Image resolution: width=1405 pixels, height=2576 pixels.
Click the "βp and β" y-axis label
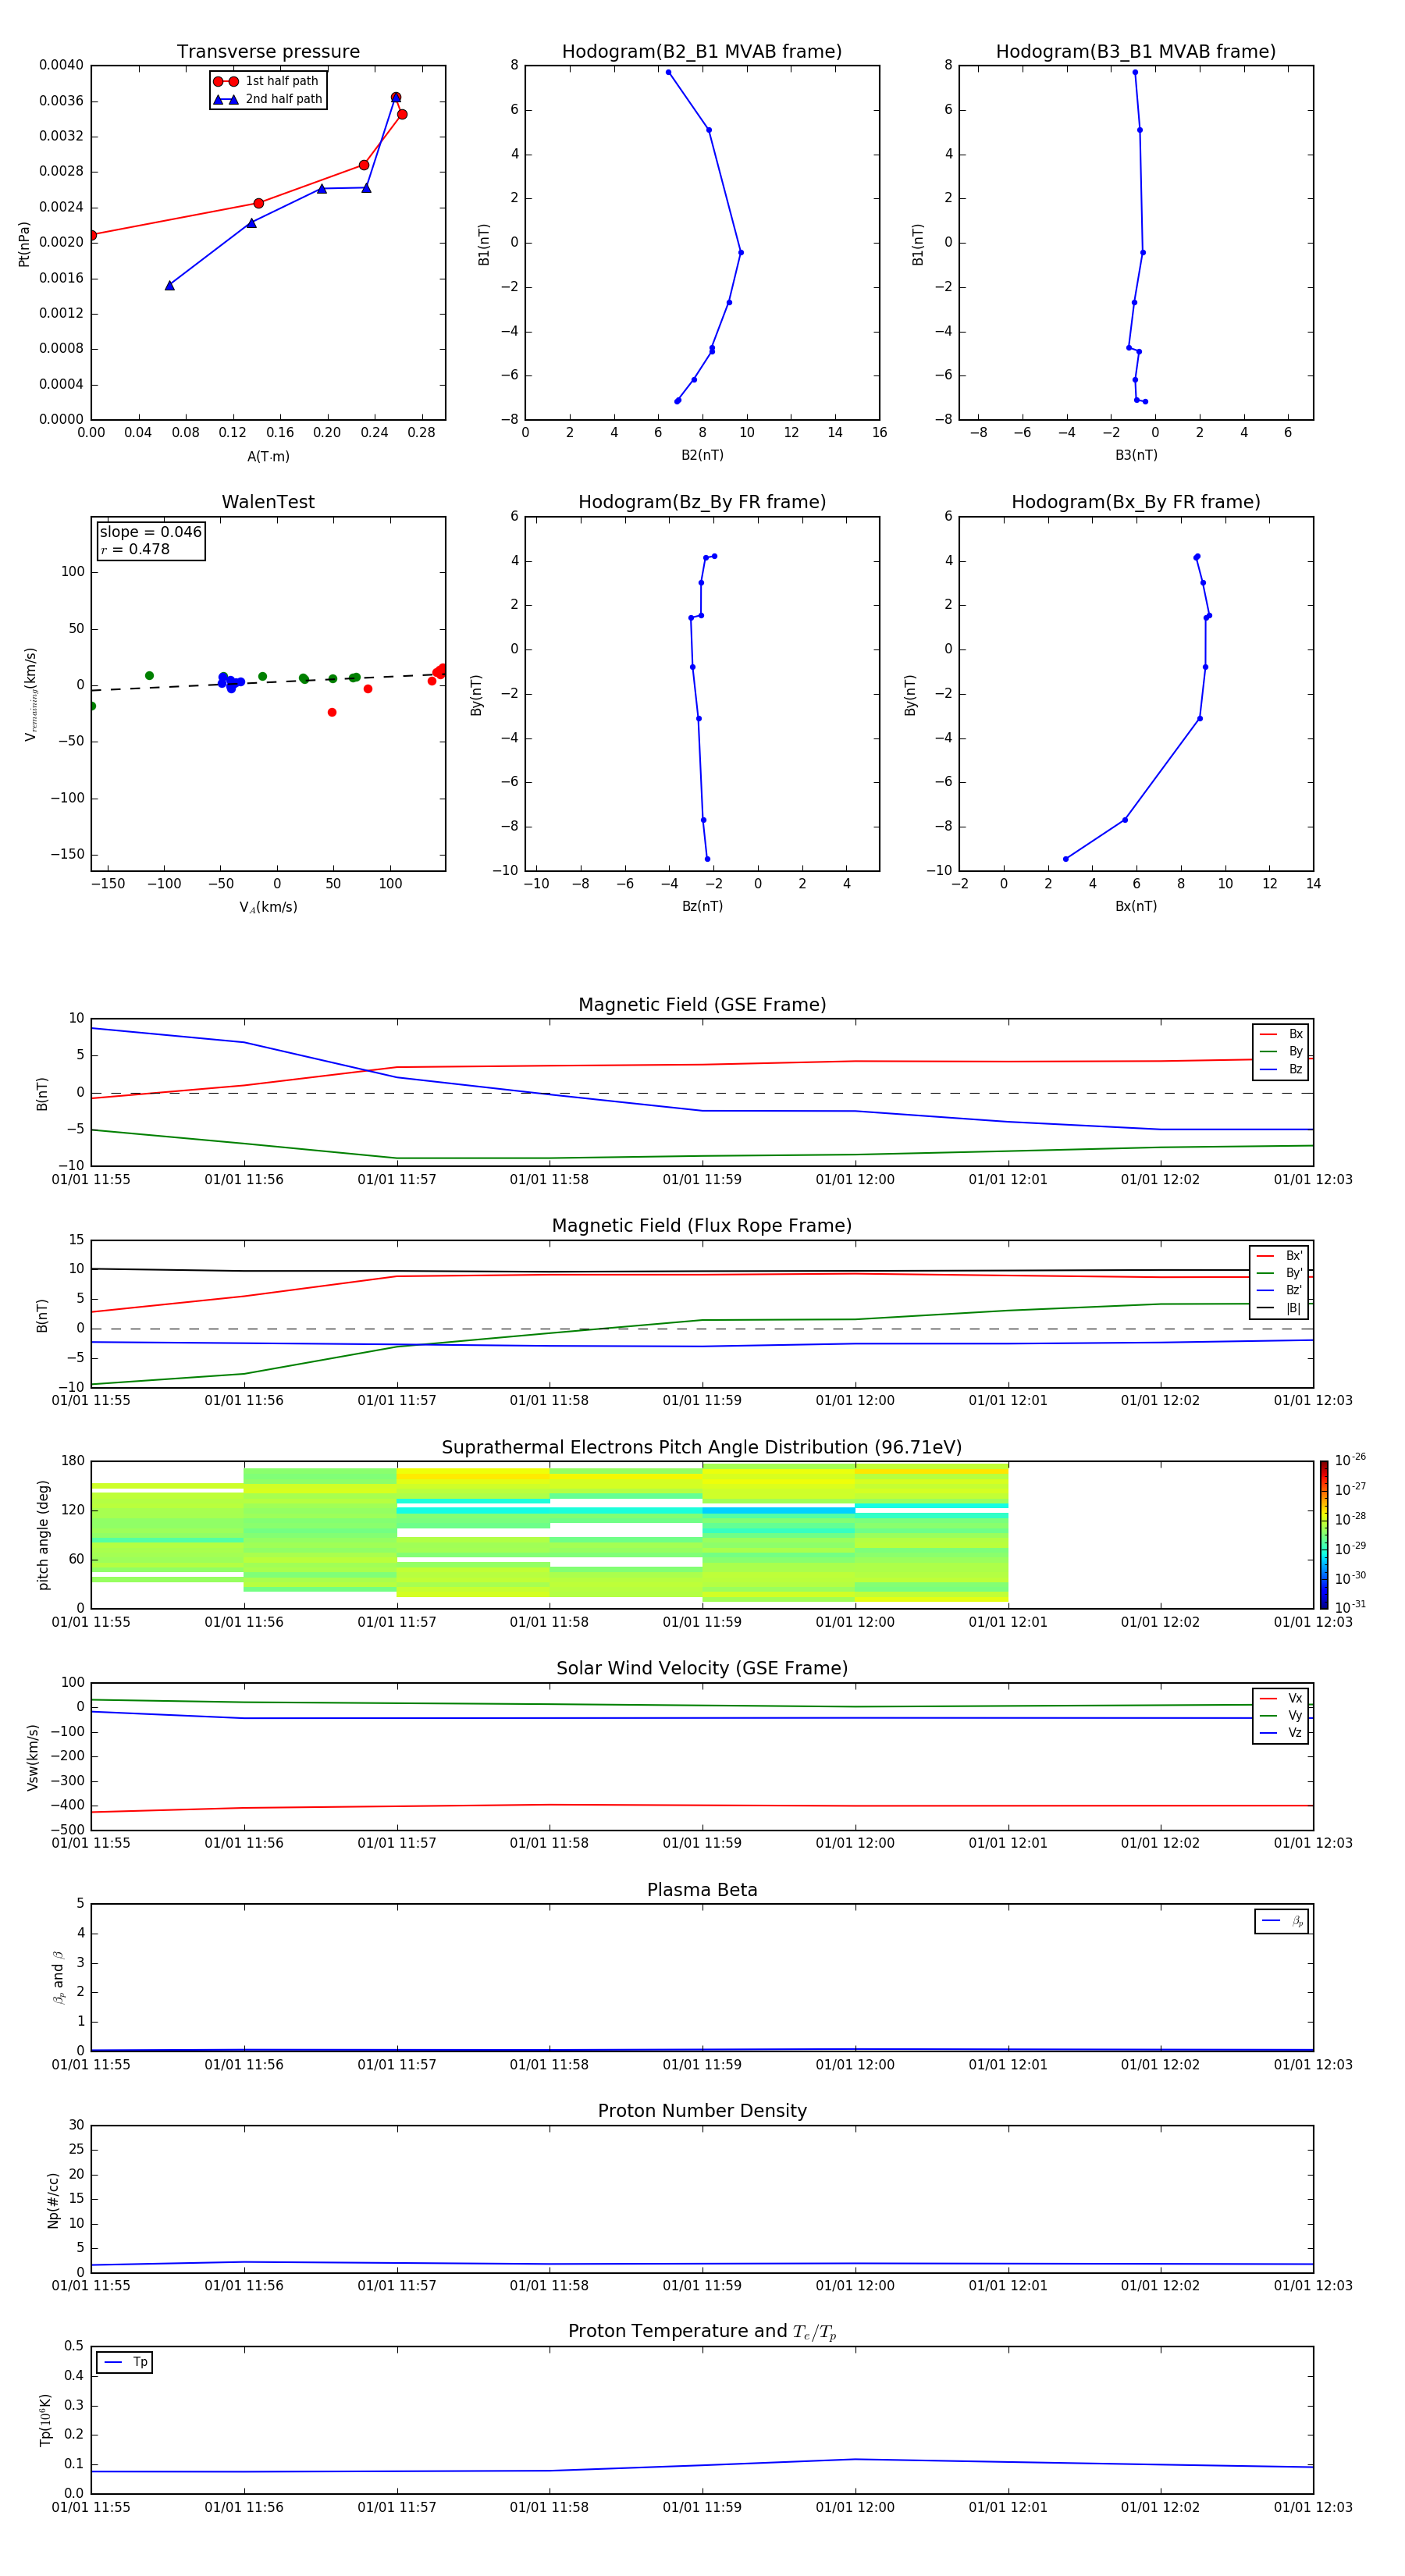coord(58,1977)
